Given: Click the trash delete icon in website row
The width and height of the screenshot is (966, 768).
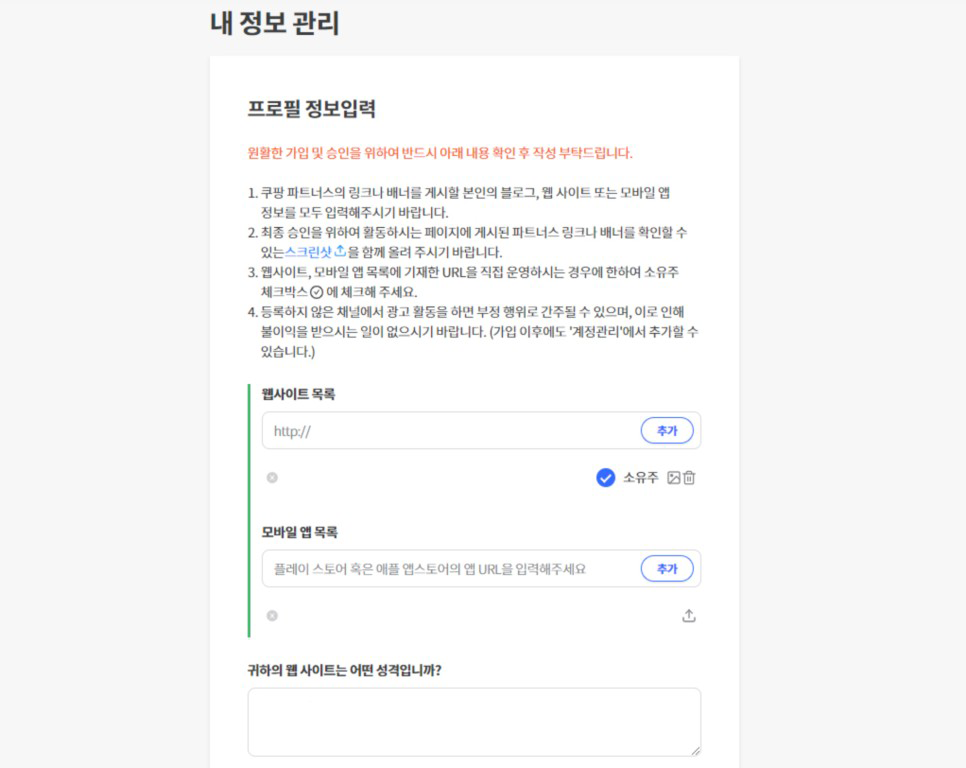Looking at the screenshot, I should 689,478.
